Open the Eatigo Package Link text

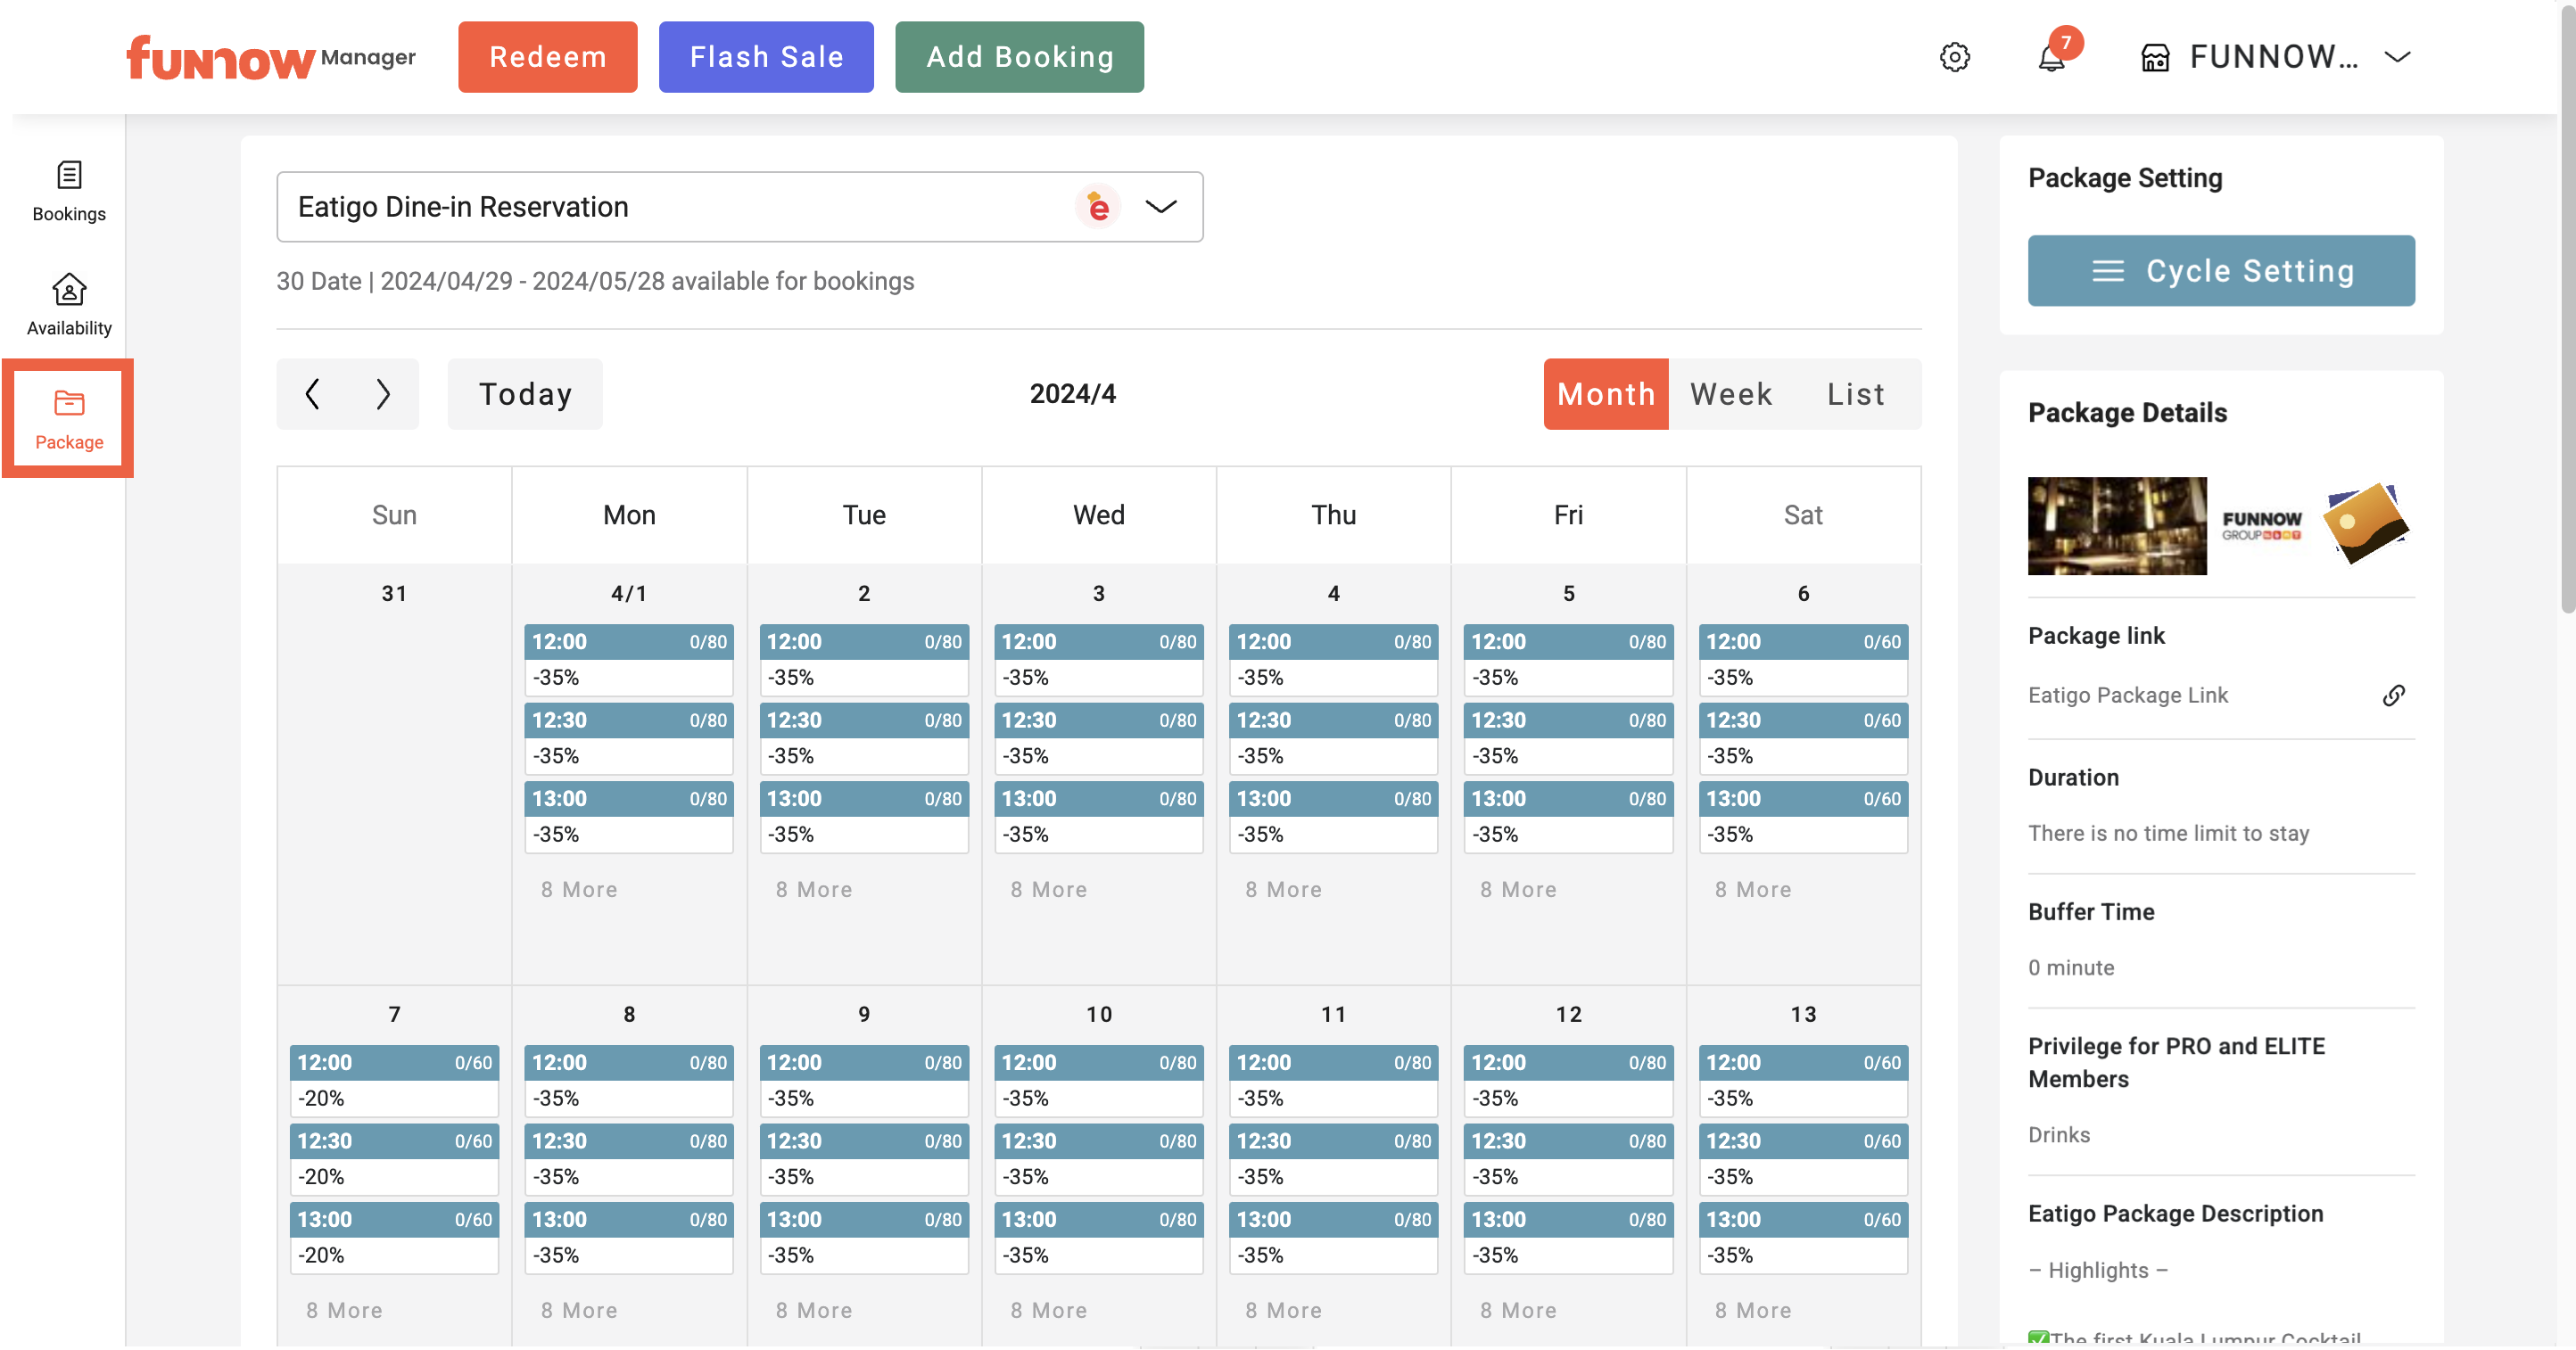(x=2127, y=695)
